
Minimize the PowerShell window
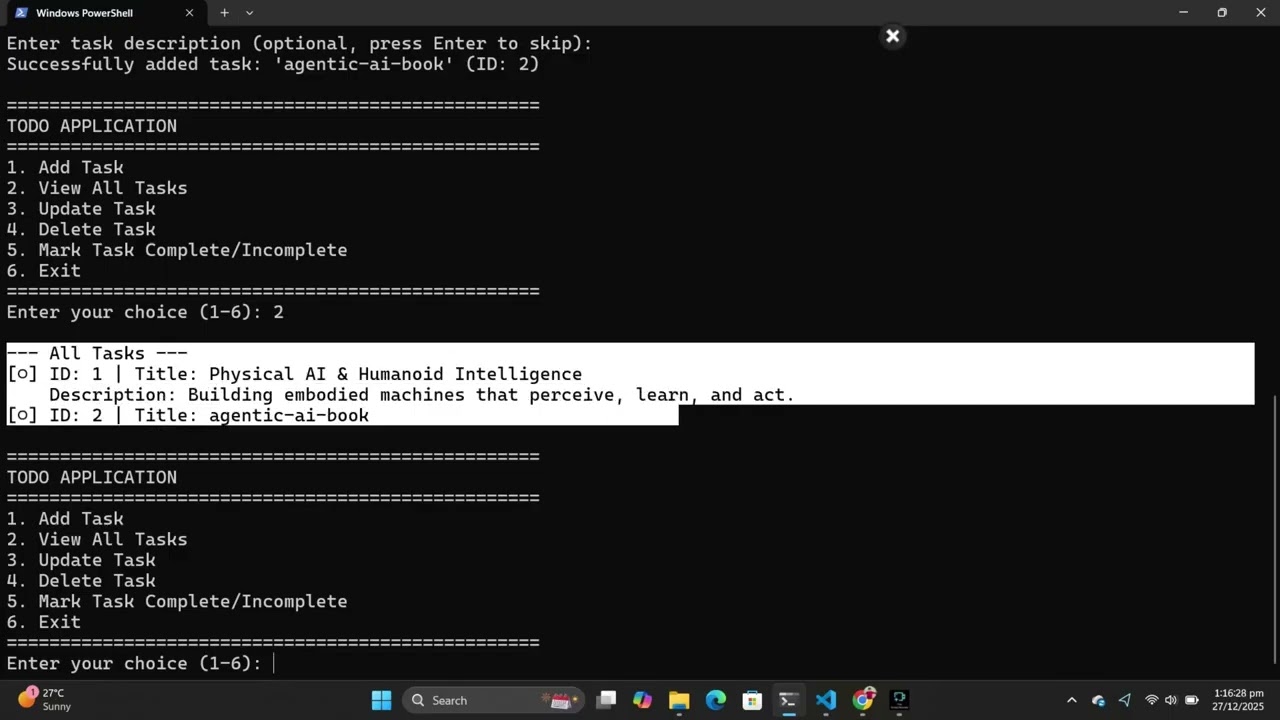pyautogui.click(x=1183, y=13)
